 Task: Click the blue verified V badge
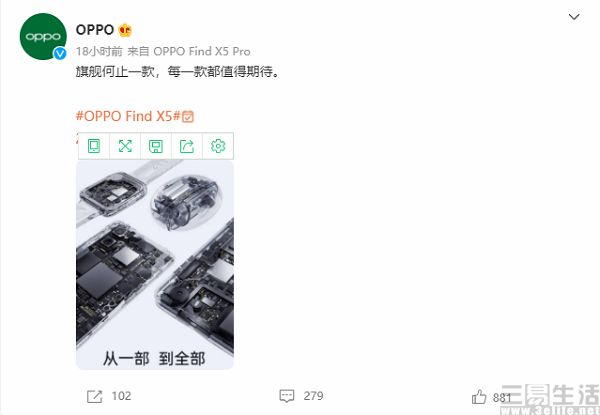click(60, 54)
